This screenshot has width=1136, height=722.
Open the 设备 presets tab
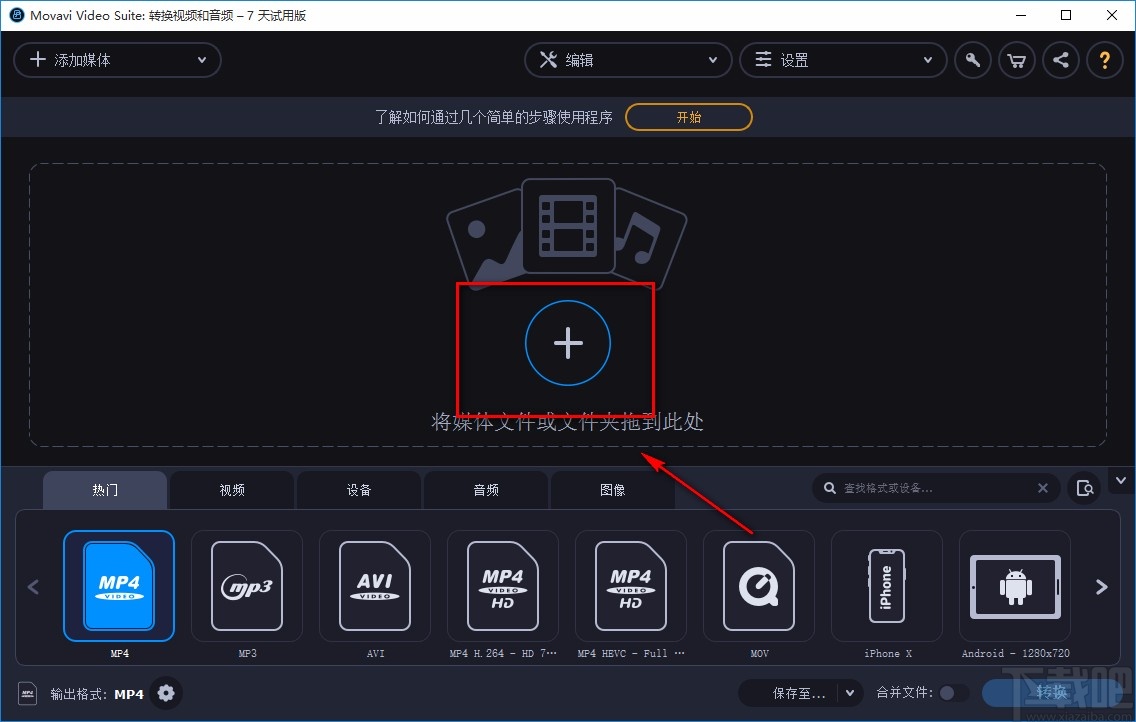(358, 489)
